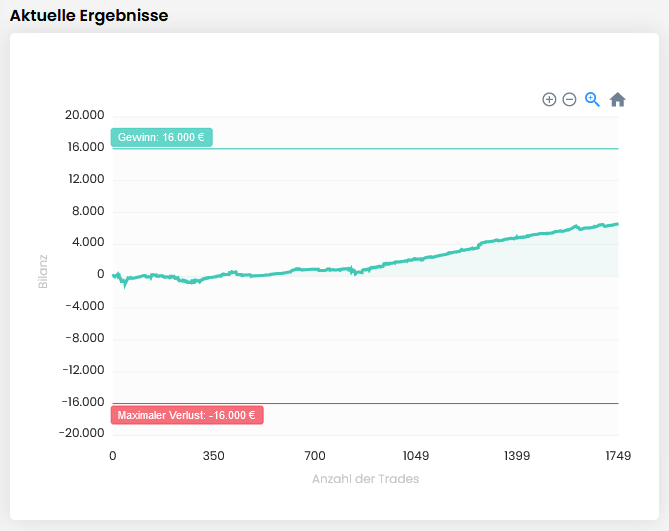The height and width of the screenshot is (531, 669).
Task: Reset chart zoom with the home icon
Action: (617, 99)
